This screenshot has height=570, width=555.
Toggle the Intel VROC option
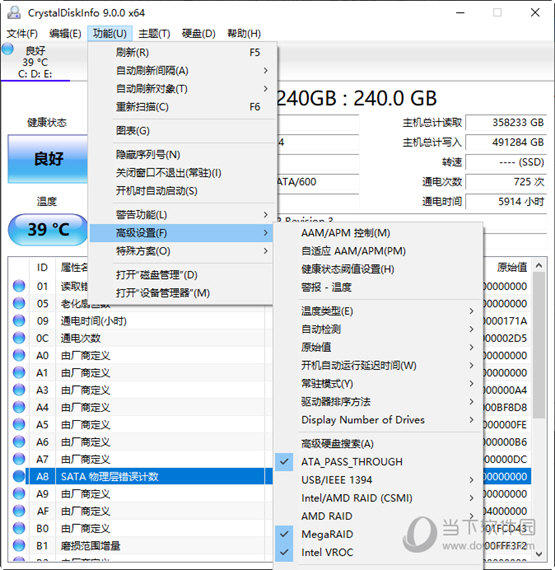click(x=378, y=552)
